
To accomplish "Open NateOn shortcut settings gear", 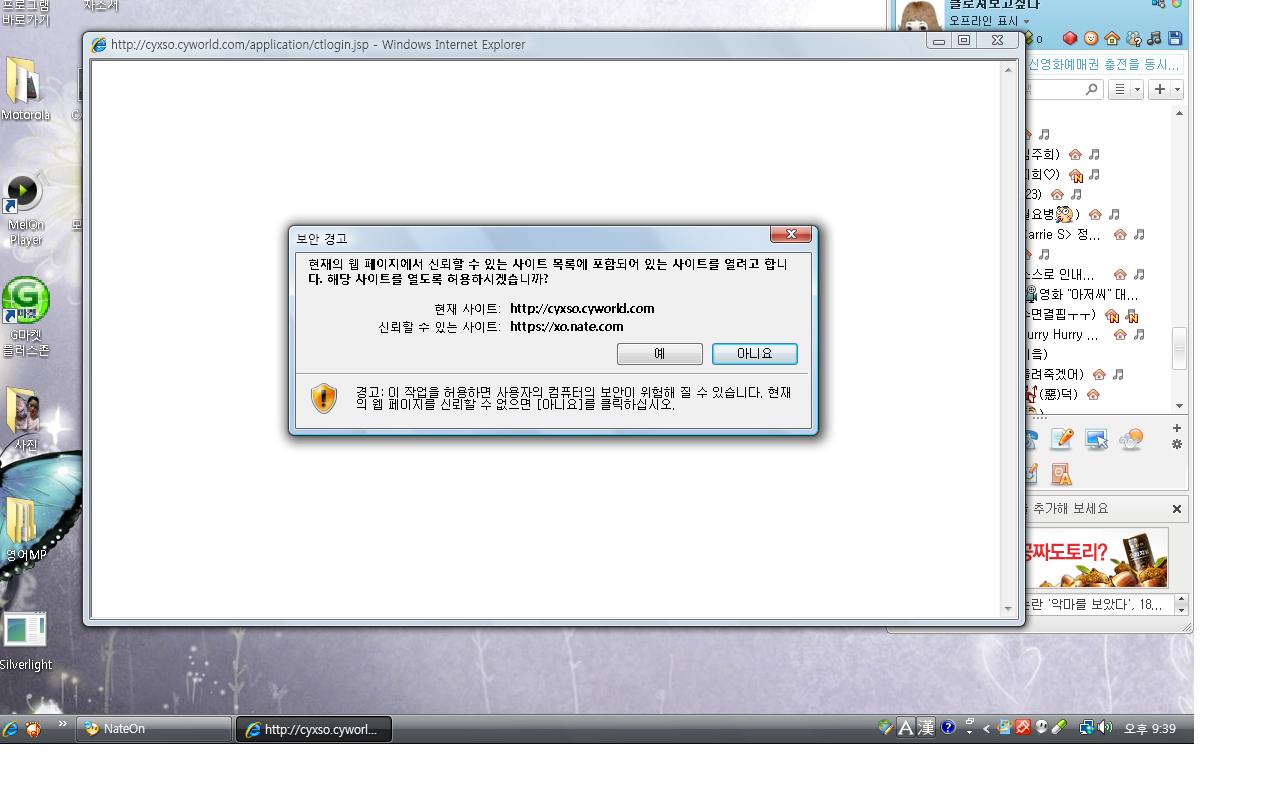I will (x=1177, y=444).
